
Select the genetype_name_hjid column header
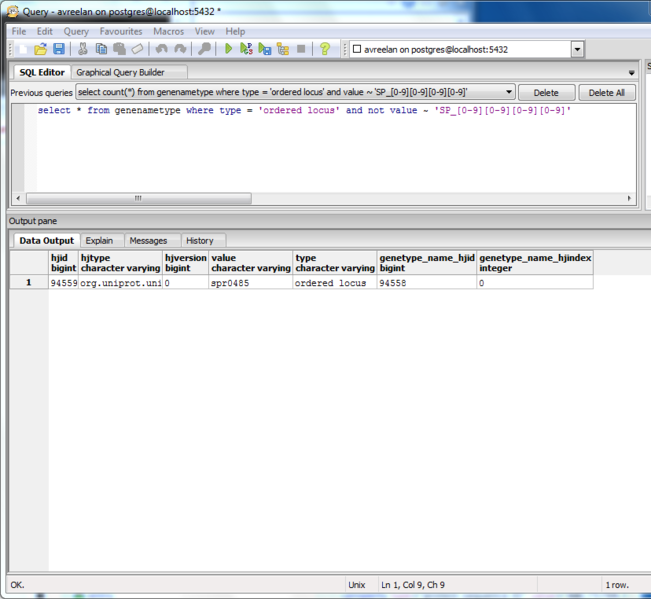[x=427, y=263]
